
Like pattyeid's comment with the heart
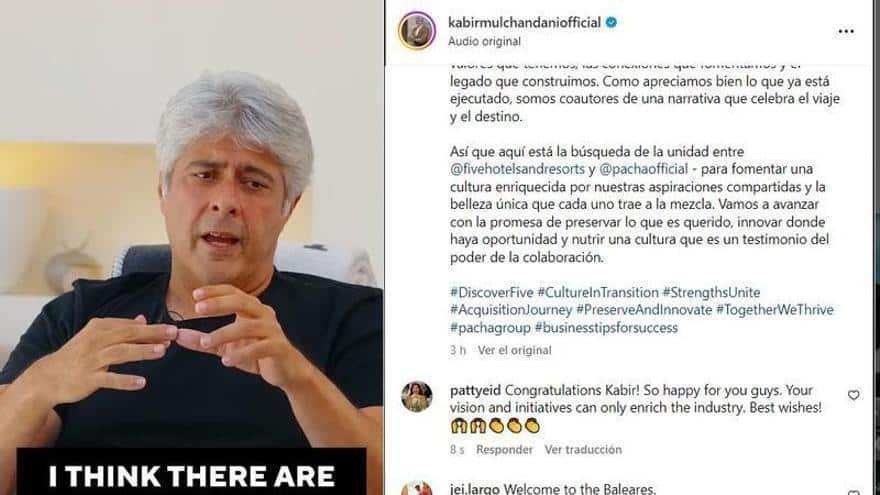pyautogui.click(x=853, y=395)
